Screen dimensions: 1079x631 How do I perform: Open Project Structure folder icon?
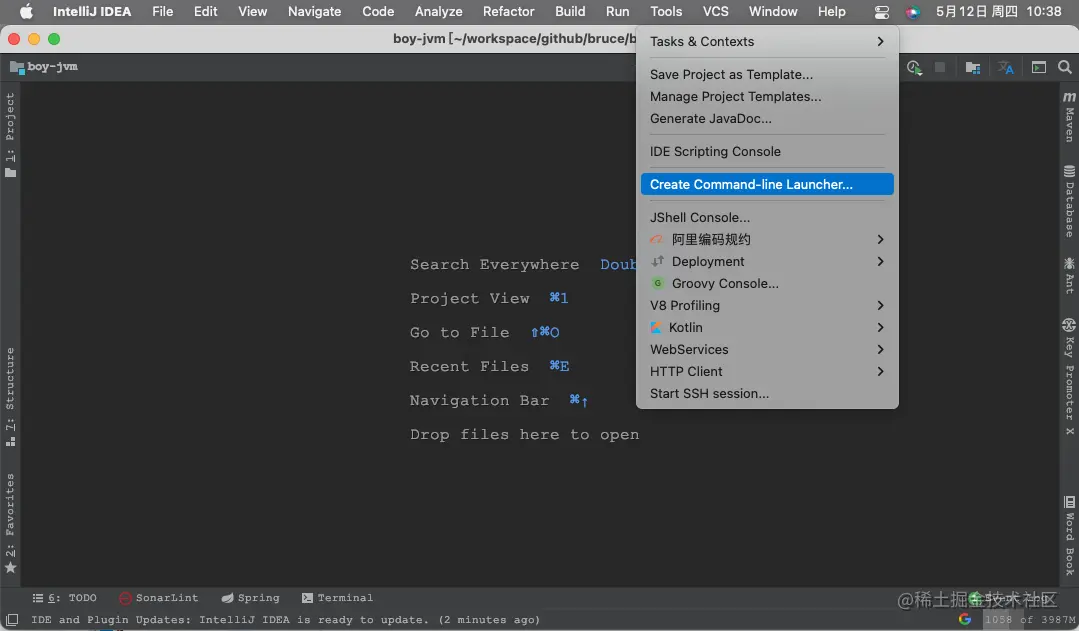972,67
